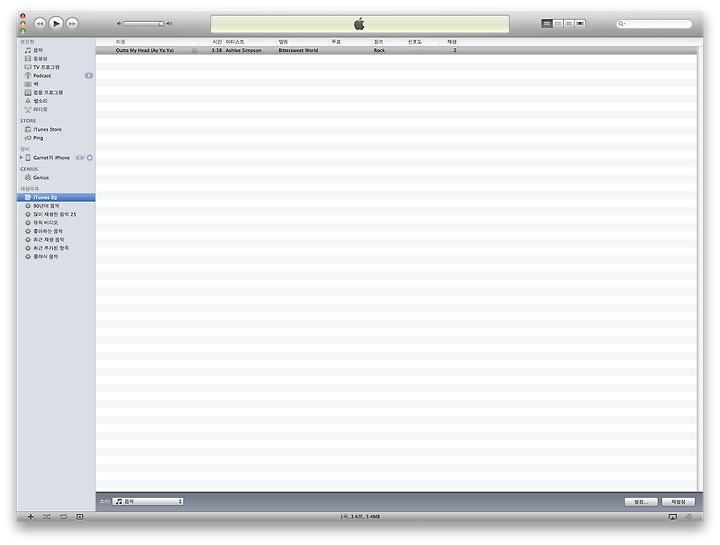Click Ping button next to song title
The width and height of the screenshot is (720, 545).
(194, 51)
